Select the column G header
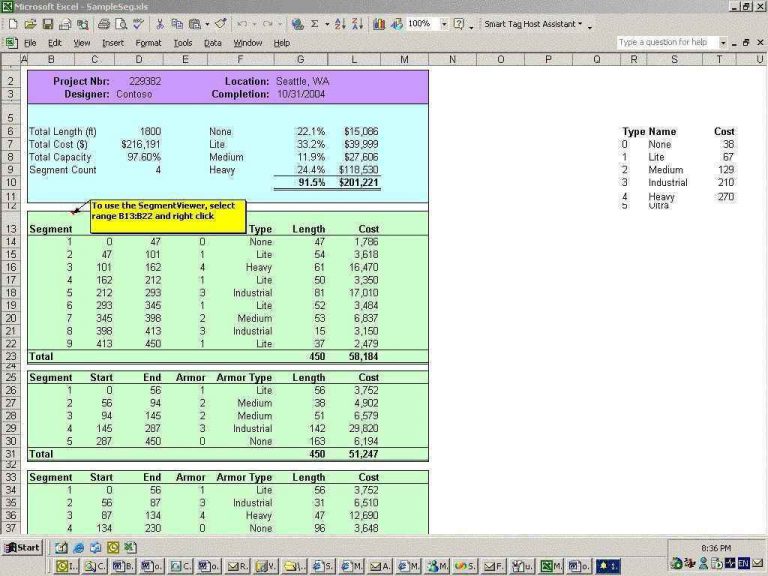This screenshot has height=576, width=768. coord(307,59)
